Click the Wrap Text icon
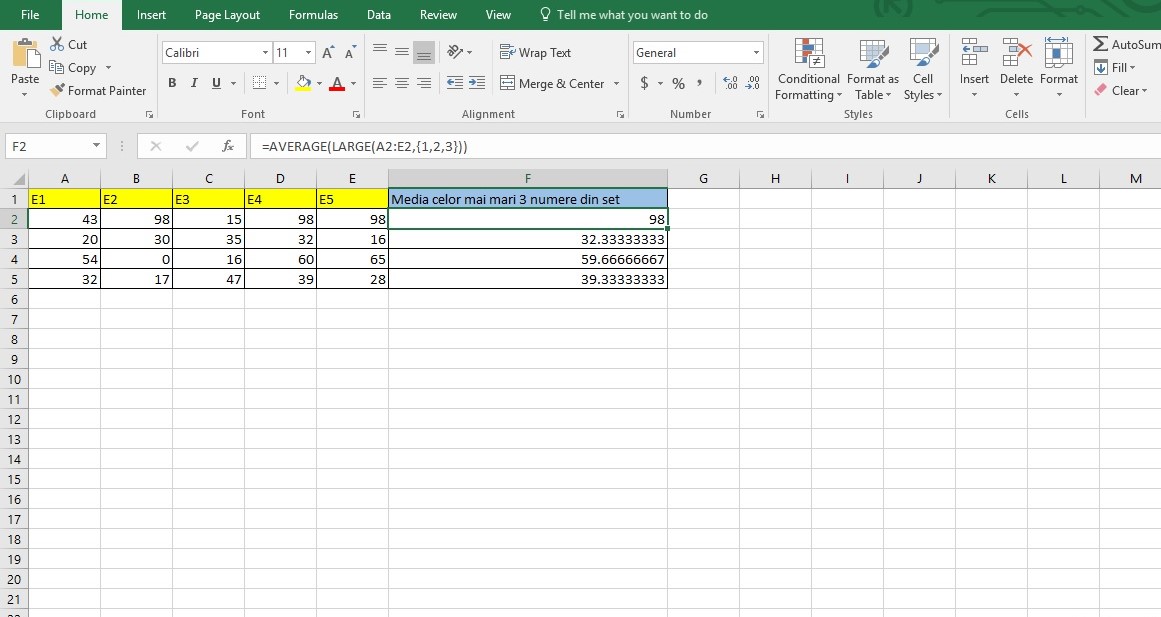 tap(537, 52)
